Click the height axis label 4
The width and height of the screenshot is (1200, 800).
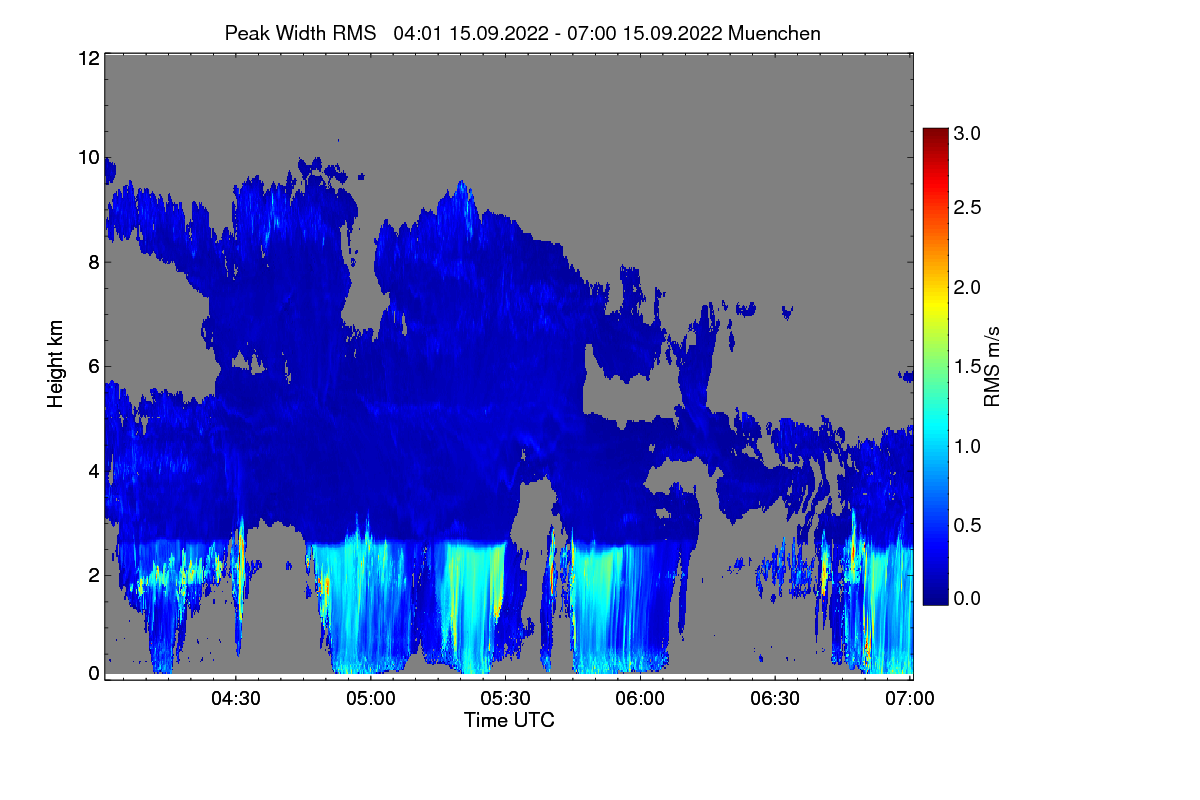[x=93, y=470]
